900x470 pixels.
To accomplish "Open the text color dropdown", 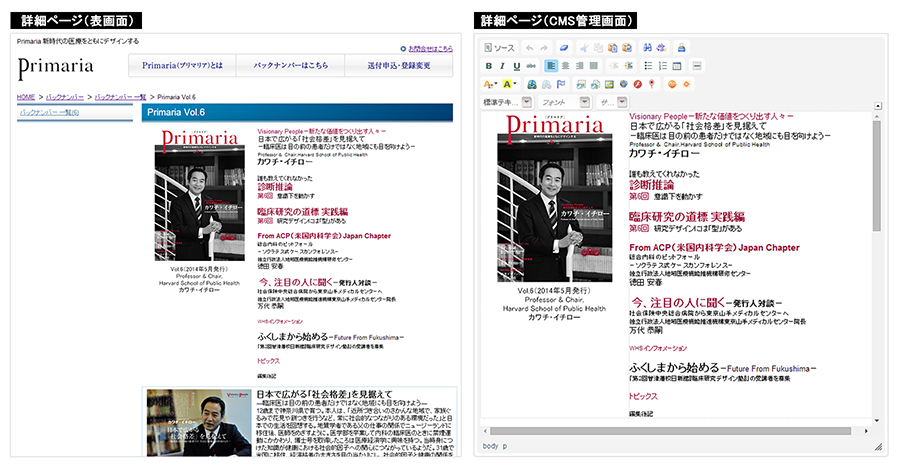I will [x=490, y=84].
